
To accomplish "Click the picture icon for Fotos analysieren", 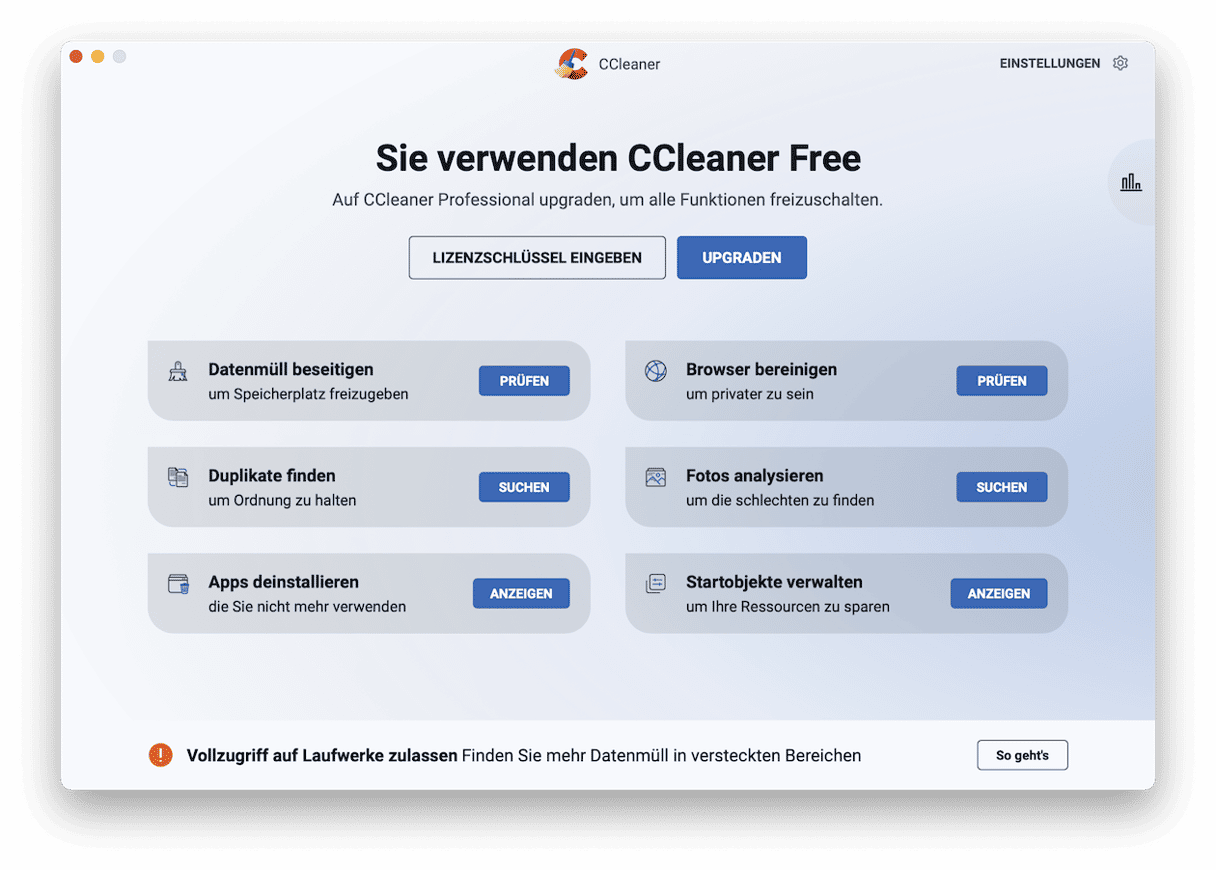I will coord(655,477).
